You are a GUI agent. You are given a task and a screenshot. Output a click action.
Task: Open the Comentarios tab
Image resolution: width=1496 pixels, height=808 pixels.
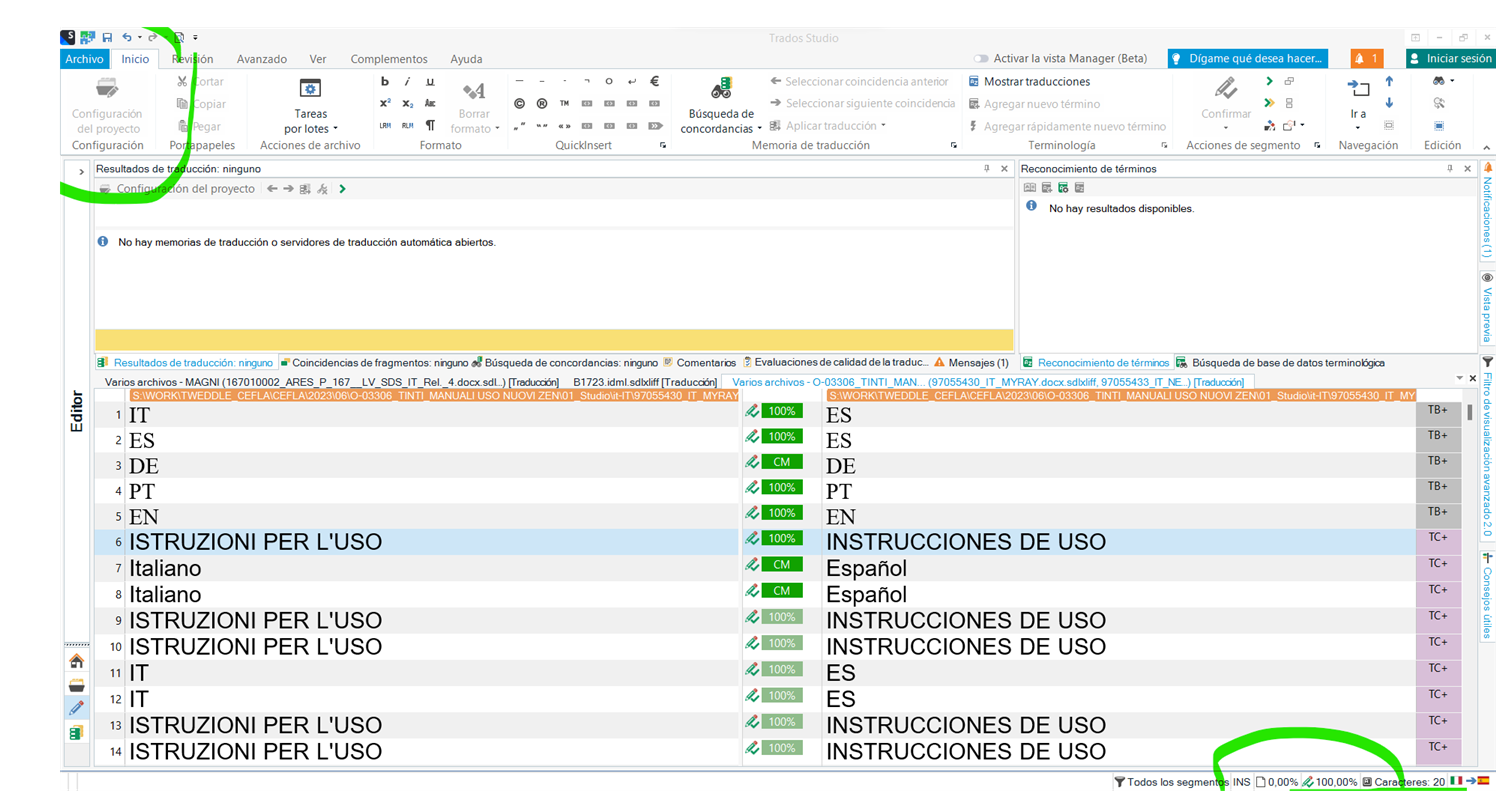(699, 362)
